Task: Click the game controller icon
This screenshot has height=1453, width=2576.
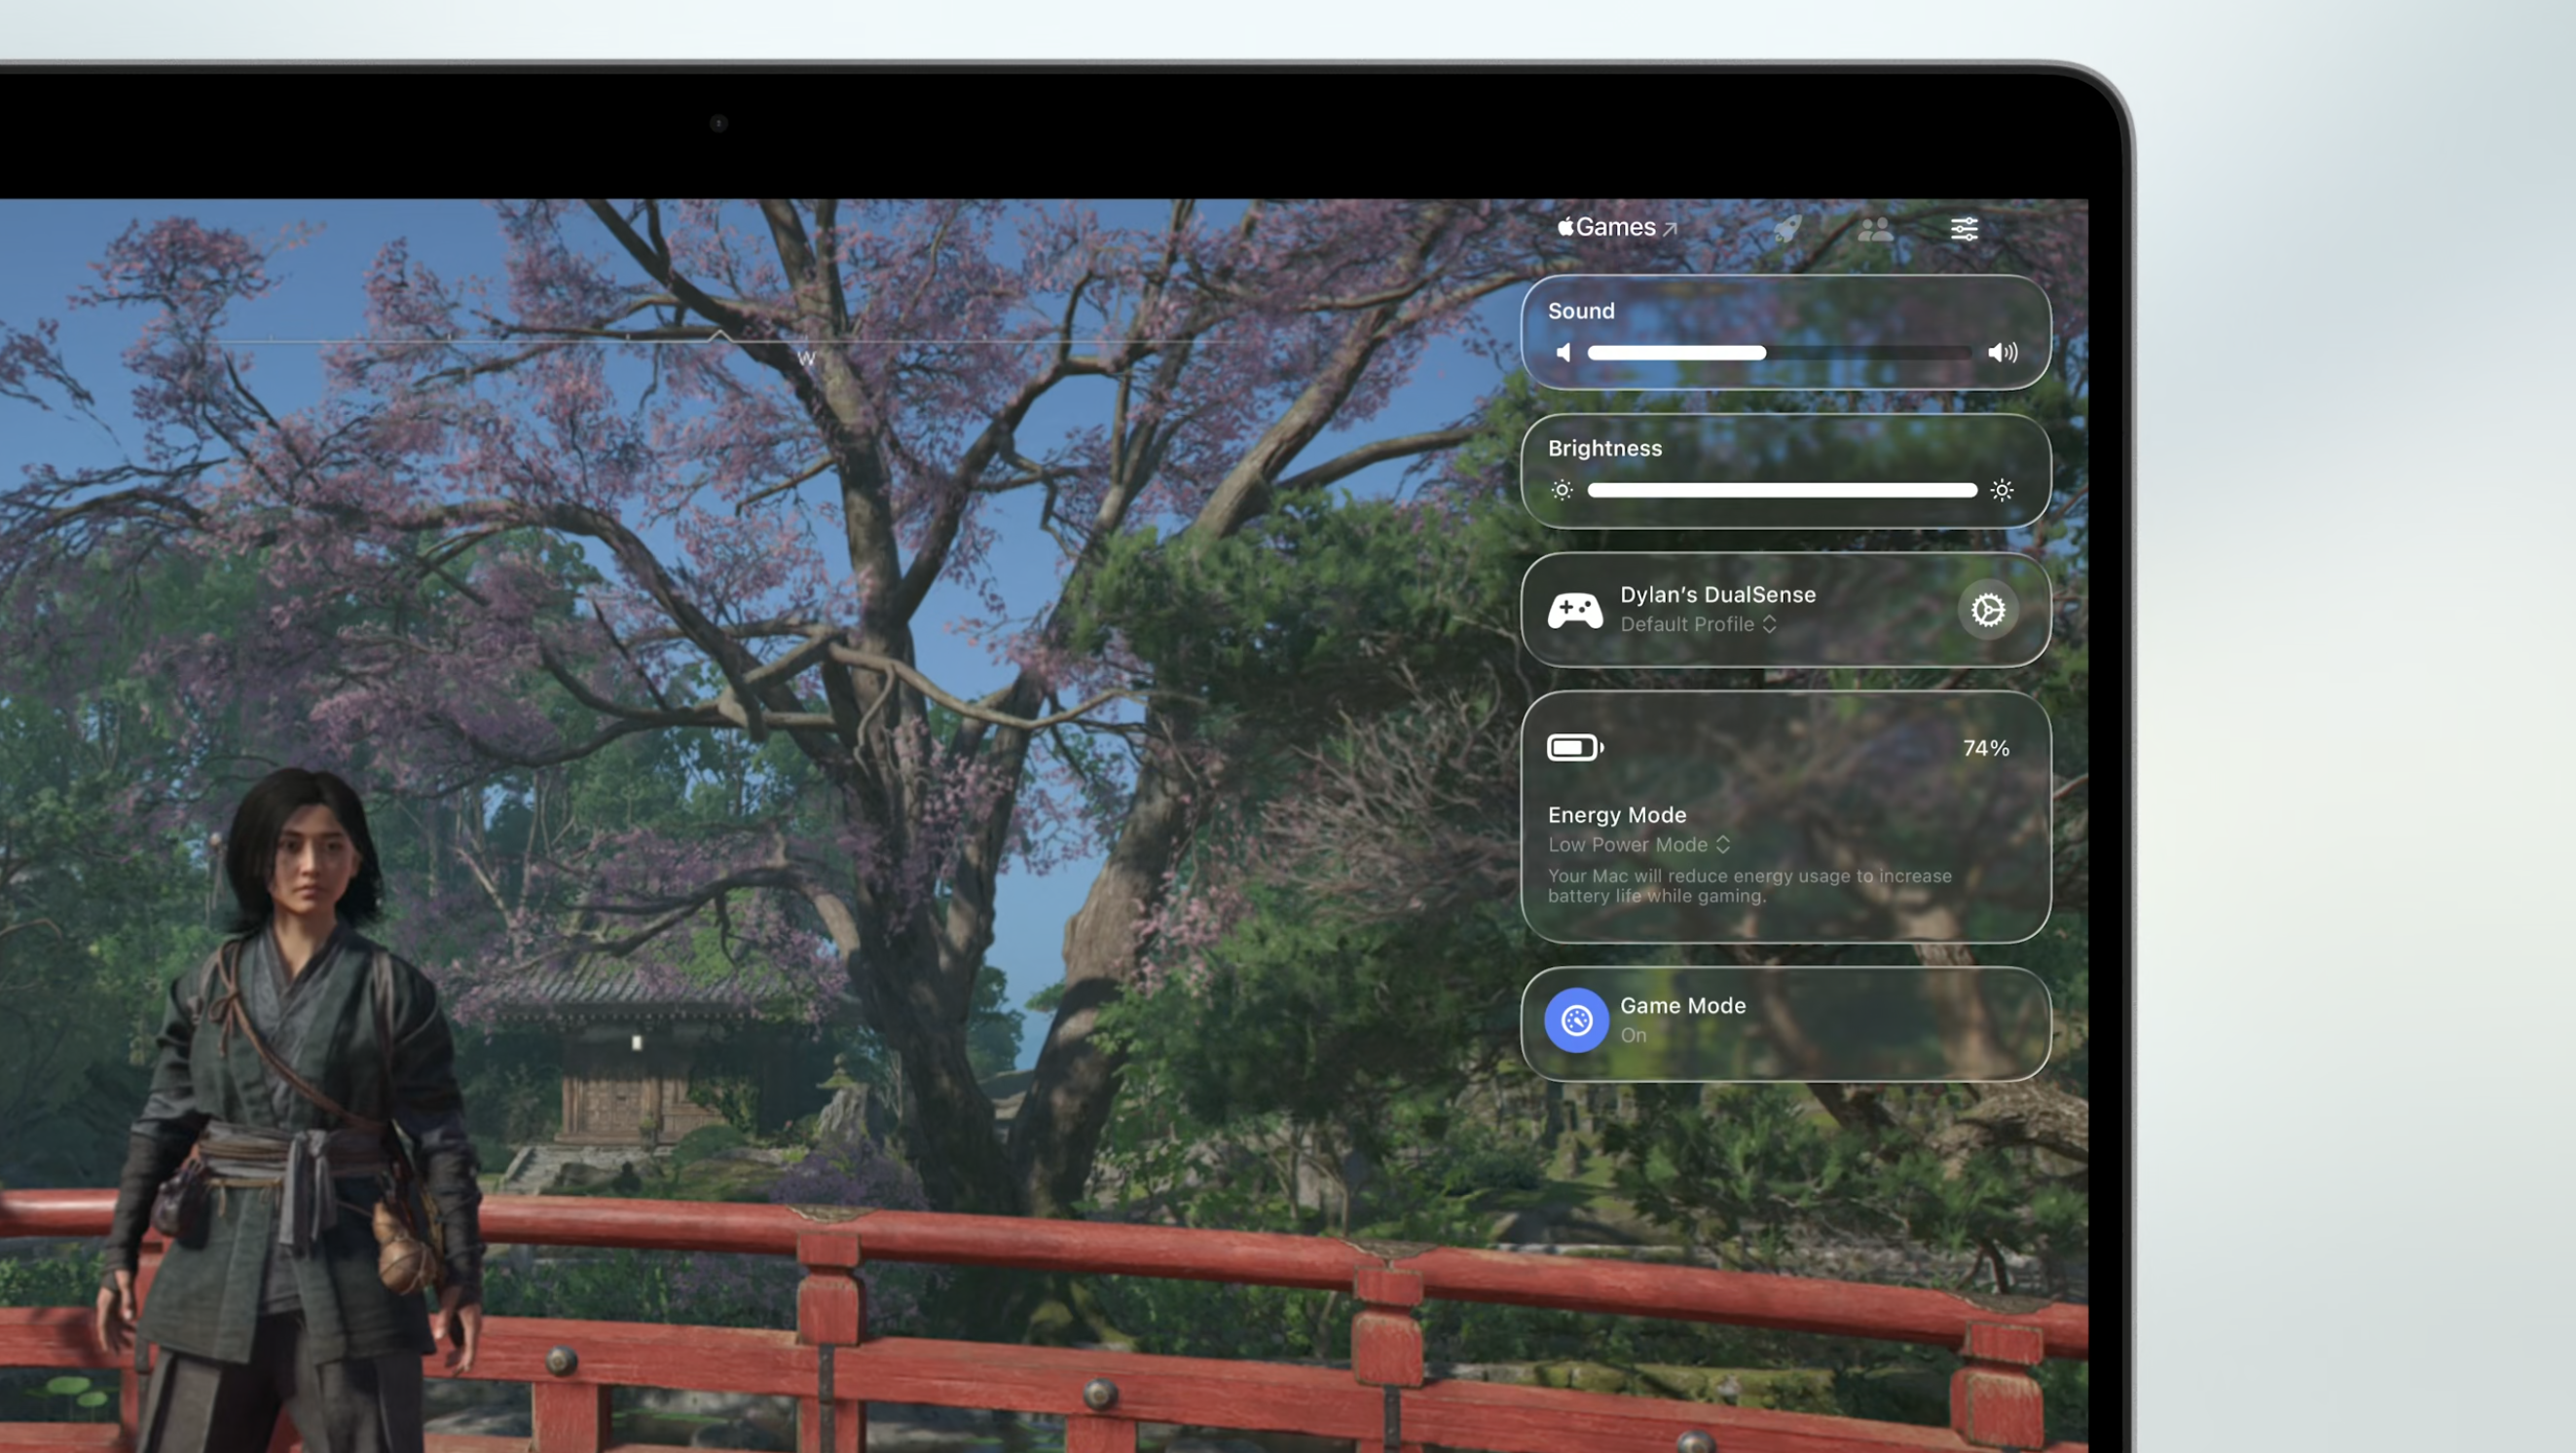Action: tap(1575, 610)
